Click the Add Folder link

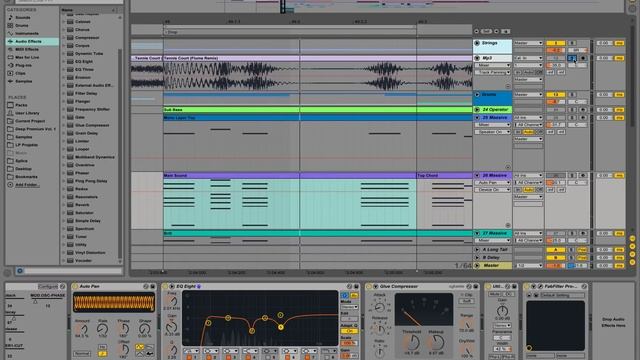[27, 185]
